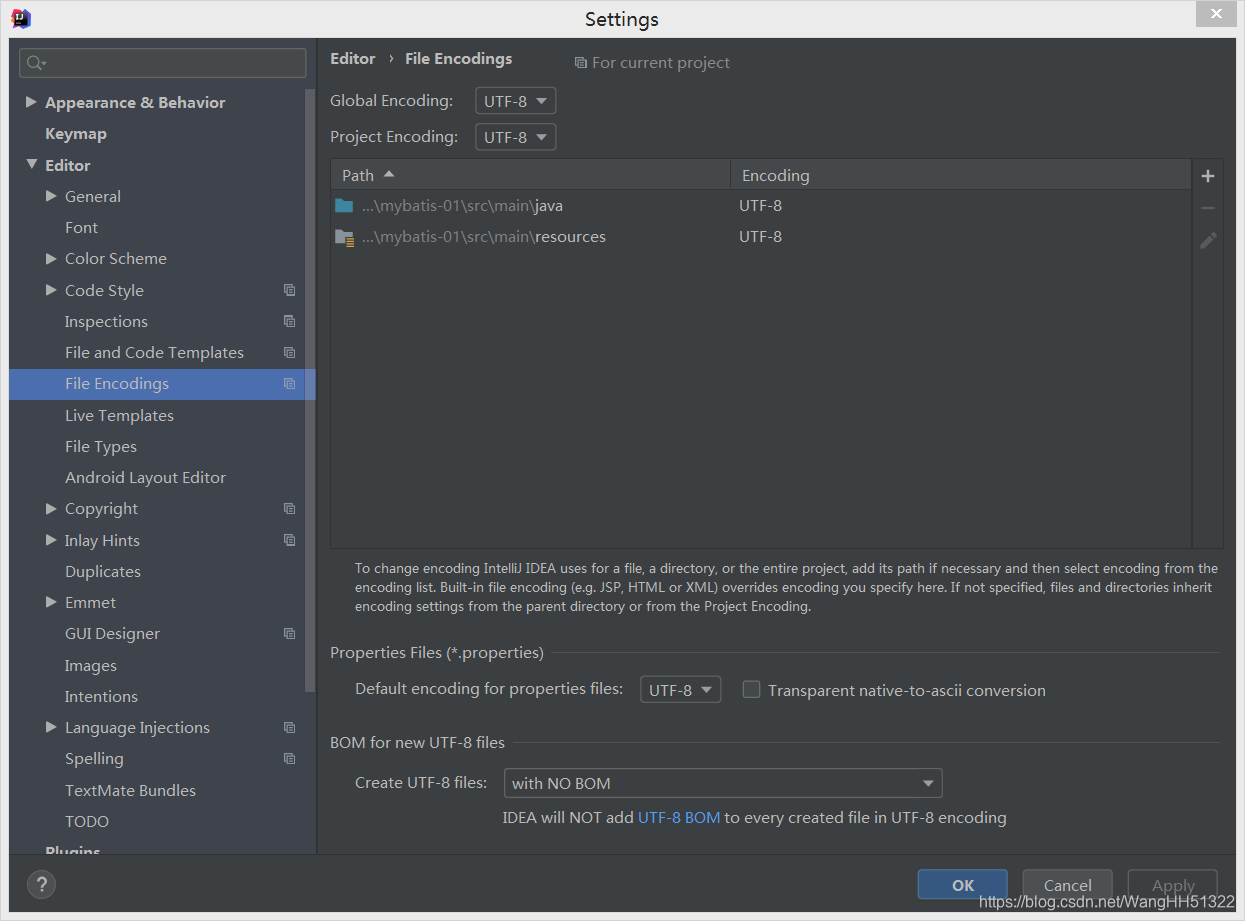Click the search magnifier icon
Viewport: 1245px width, 921px height.
pyautogui.click(x=36, y=63)
